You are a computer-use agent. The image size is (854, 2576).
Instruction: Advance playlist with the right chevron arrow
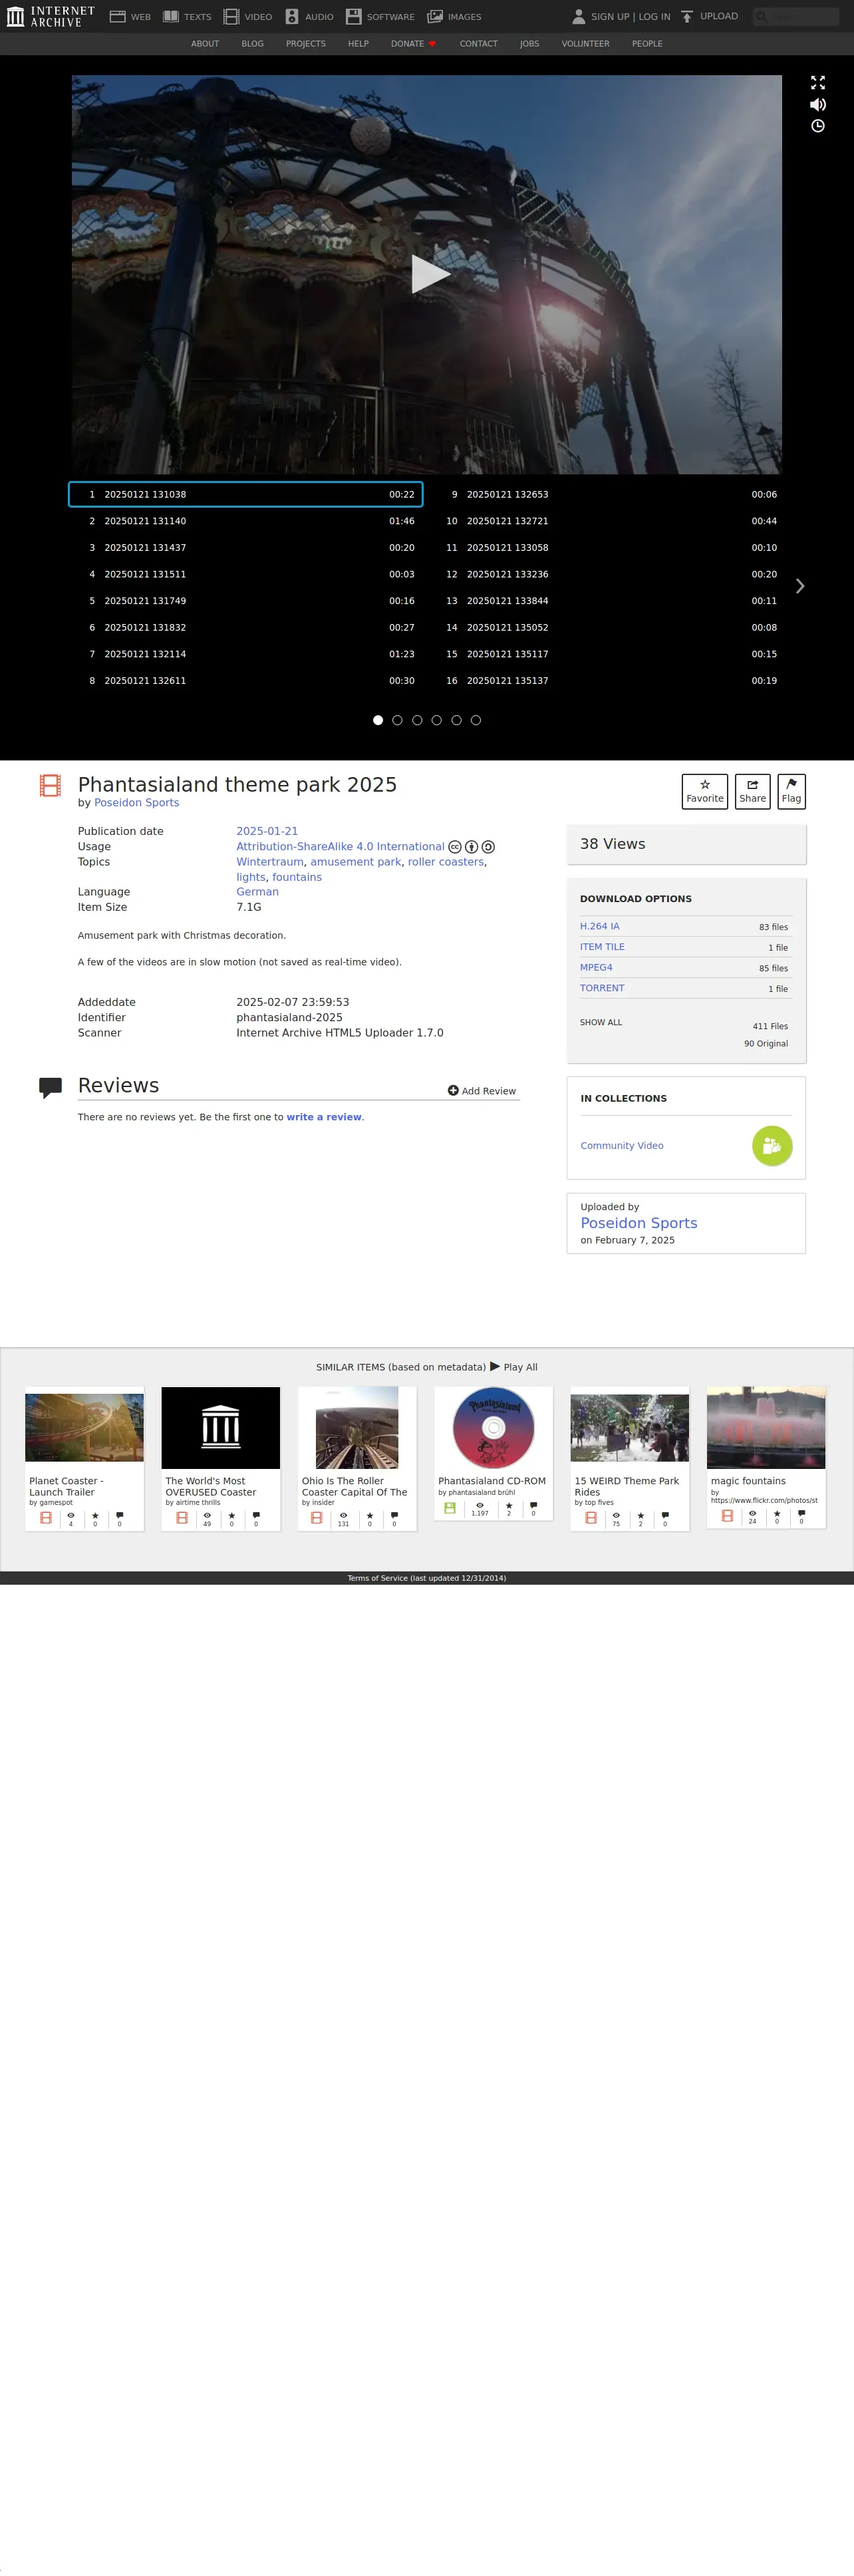(800, 586)
